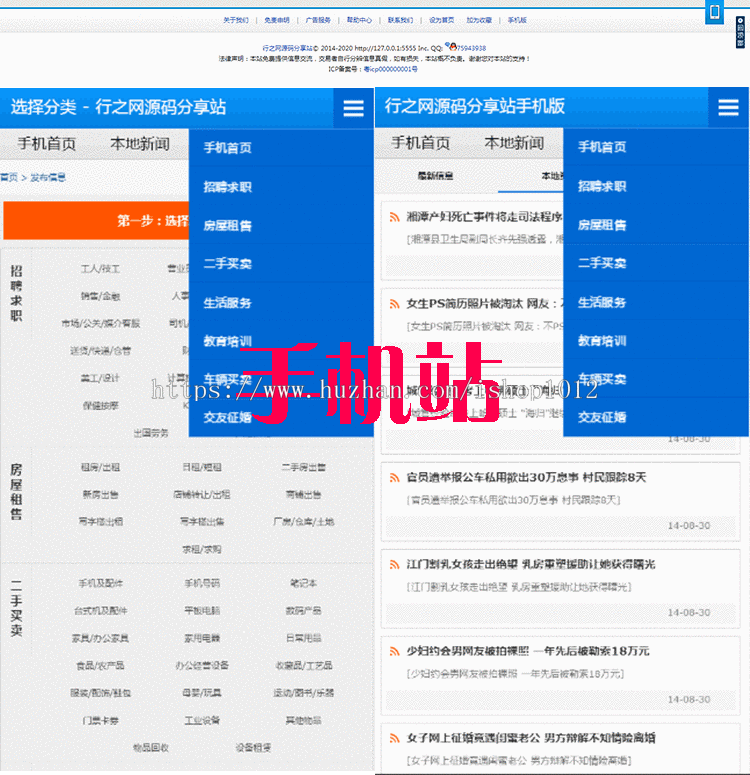
Task: Open 本地新闻 tab in left panel nav bar
Action: point(140,144)
